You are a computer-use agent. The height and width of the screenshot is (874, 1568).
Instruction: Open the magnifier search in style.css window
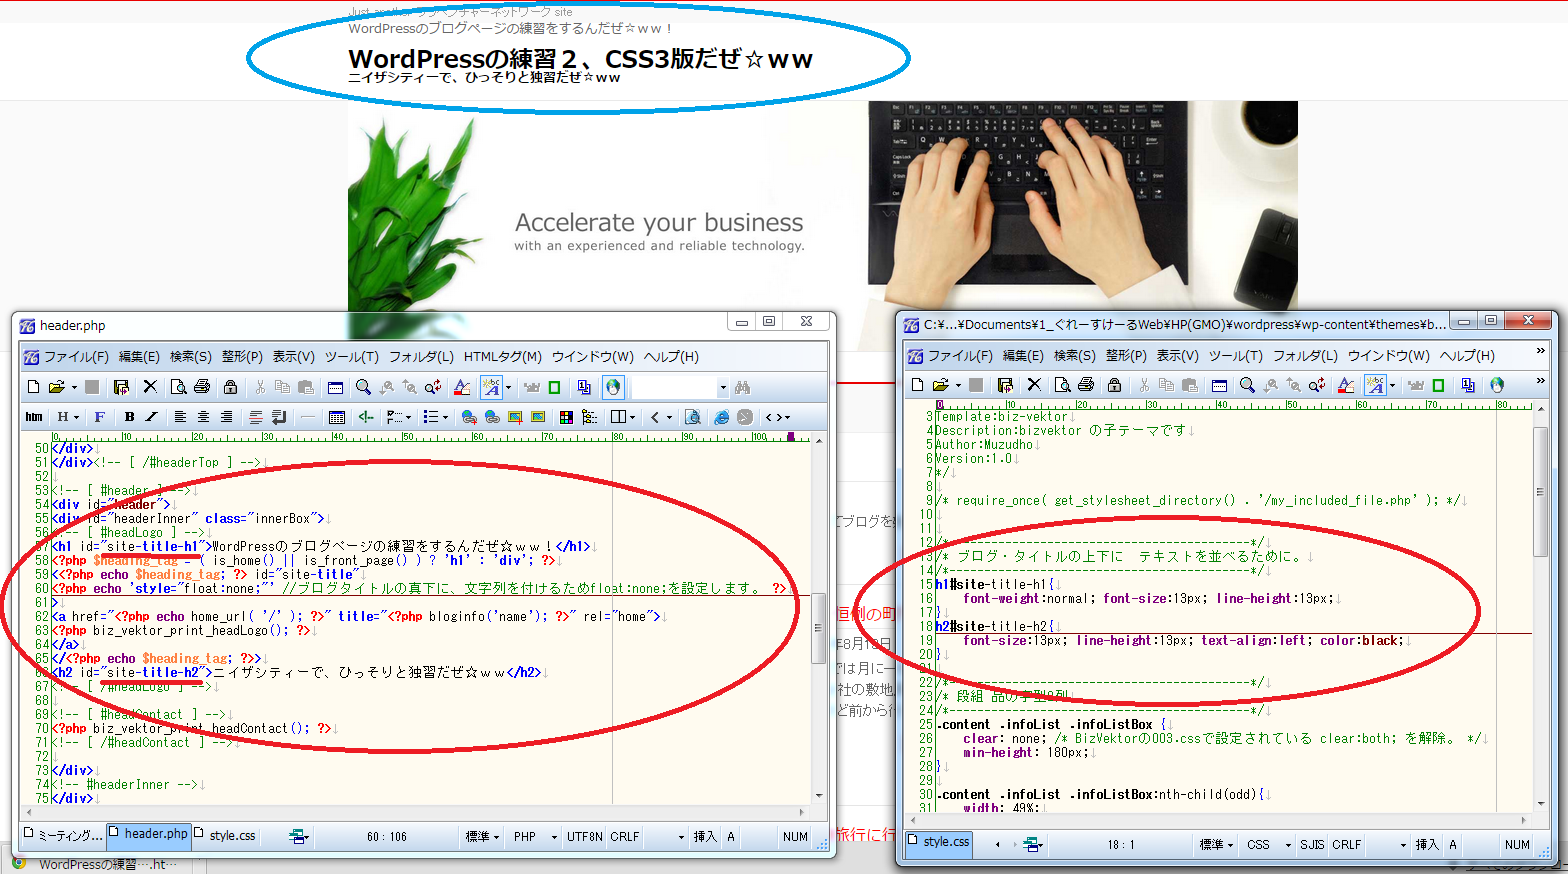pyautogui.click(x=1247, y=385)
